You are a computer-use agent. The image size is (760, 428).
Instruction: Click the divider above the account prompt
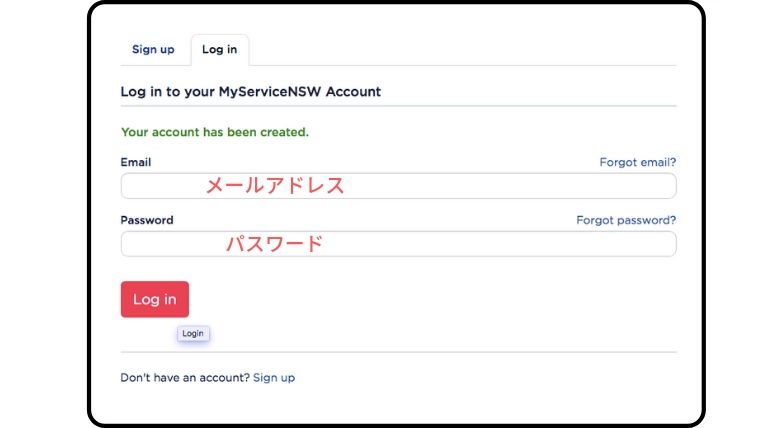[398, 352]
